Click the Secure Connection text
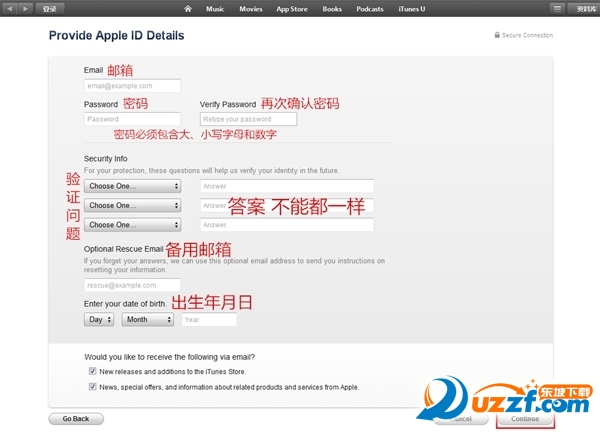This screenshot has height=437, width=600. coord(527,35)
